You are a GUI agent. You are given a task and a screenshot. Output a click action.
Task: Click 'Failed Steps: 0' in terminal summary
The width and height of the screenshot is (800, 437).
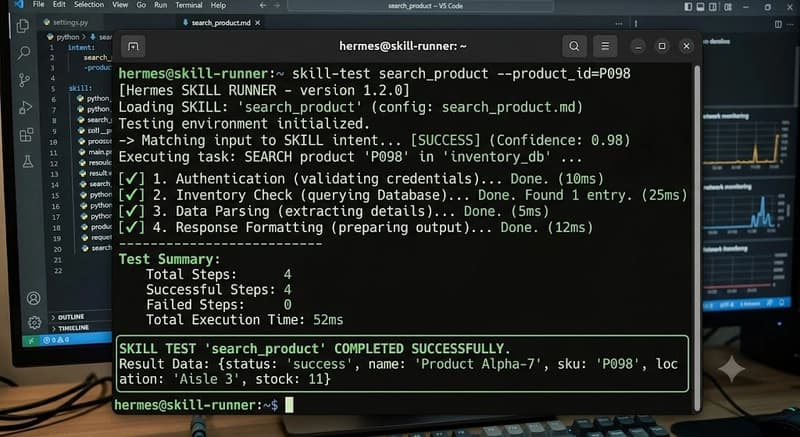click(x=218, y=305)
